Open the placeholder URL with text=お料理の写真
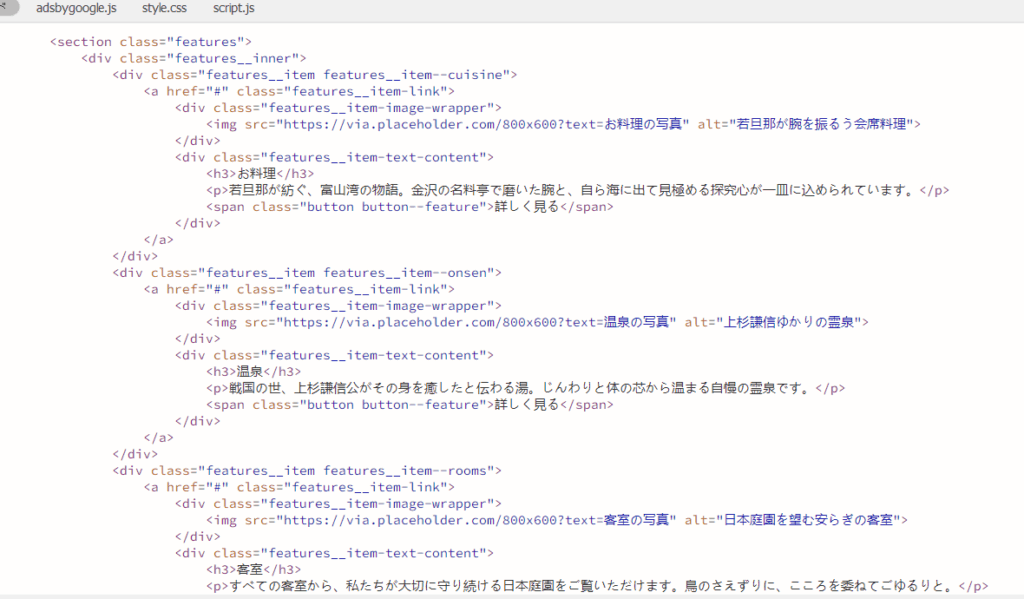 click(483, 124)
